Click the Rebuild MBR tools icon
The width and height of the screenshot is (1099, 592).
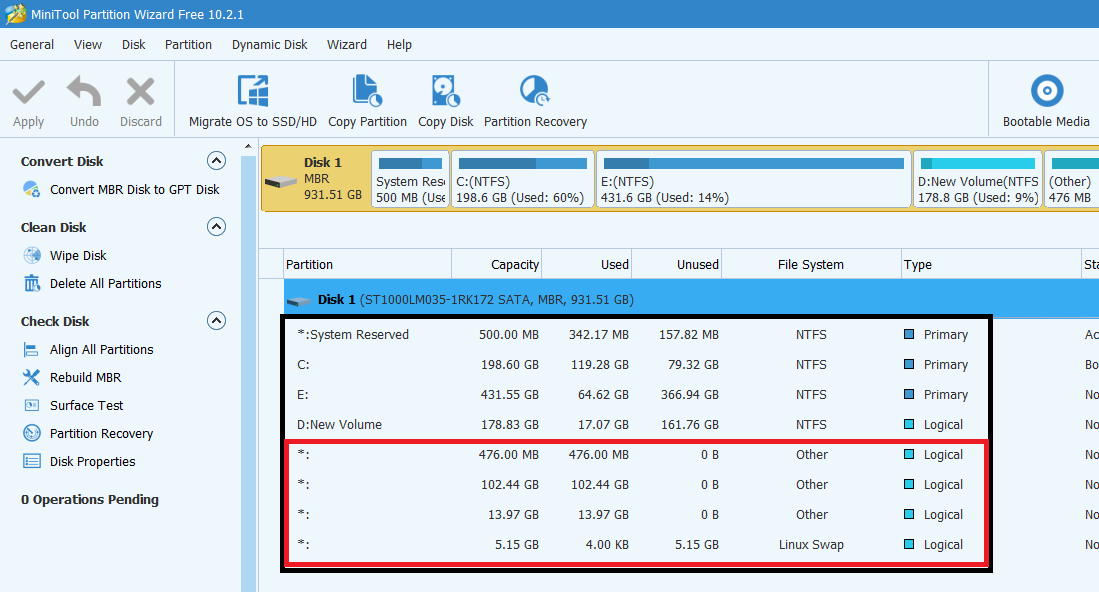pyautogui.click(x=32, y=377)
